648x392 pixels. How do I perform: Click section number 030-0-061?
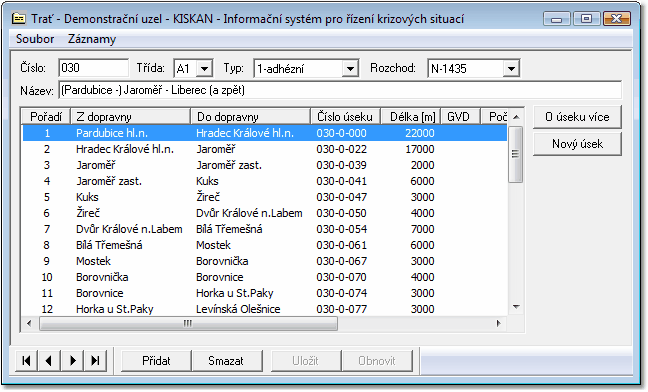coord(341,245)
